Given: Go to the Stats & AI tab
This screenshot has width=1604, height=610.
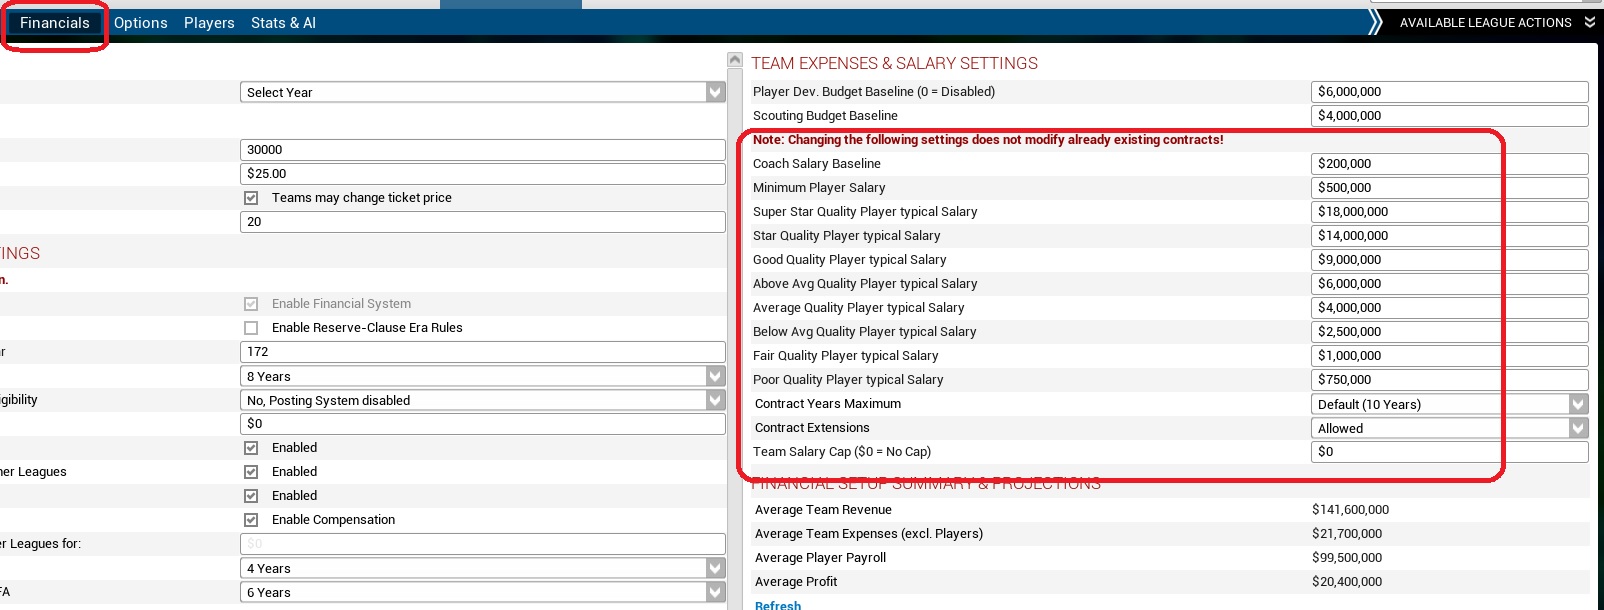Looking at the screenshot, I should tap(283, 23).
